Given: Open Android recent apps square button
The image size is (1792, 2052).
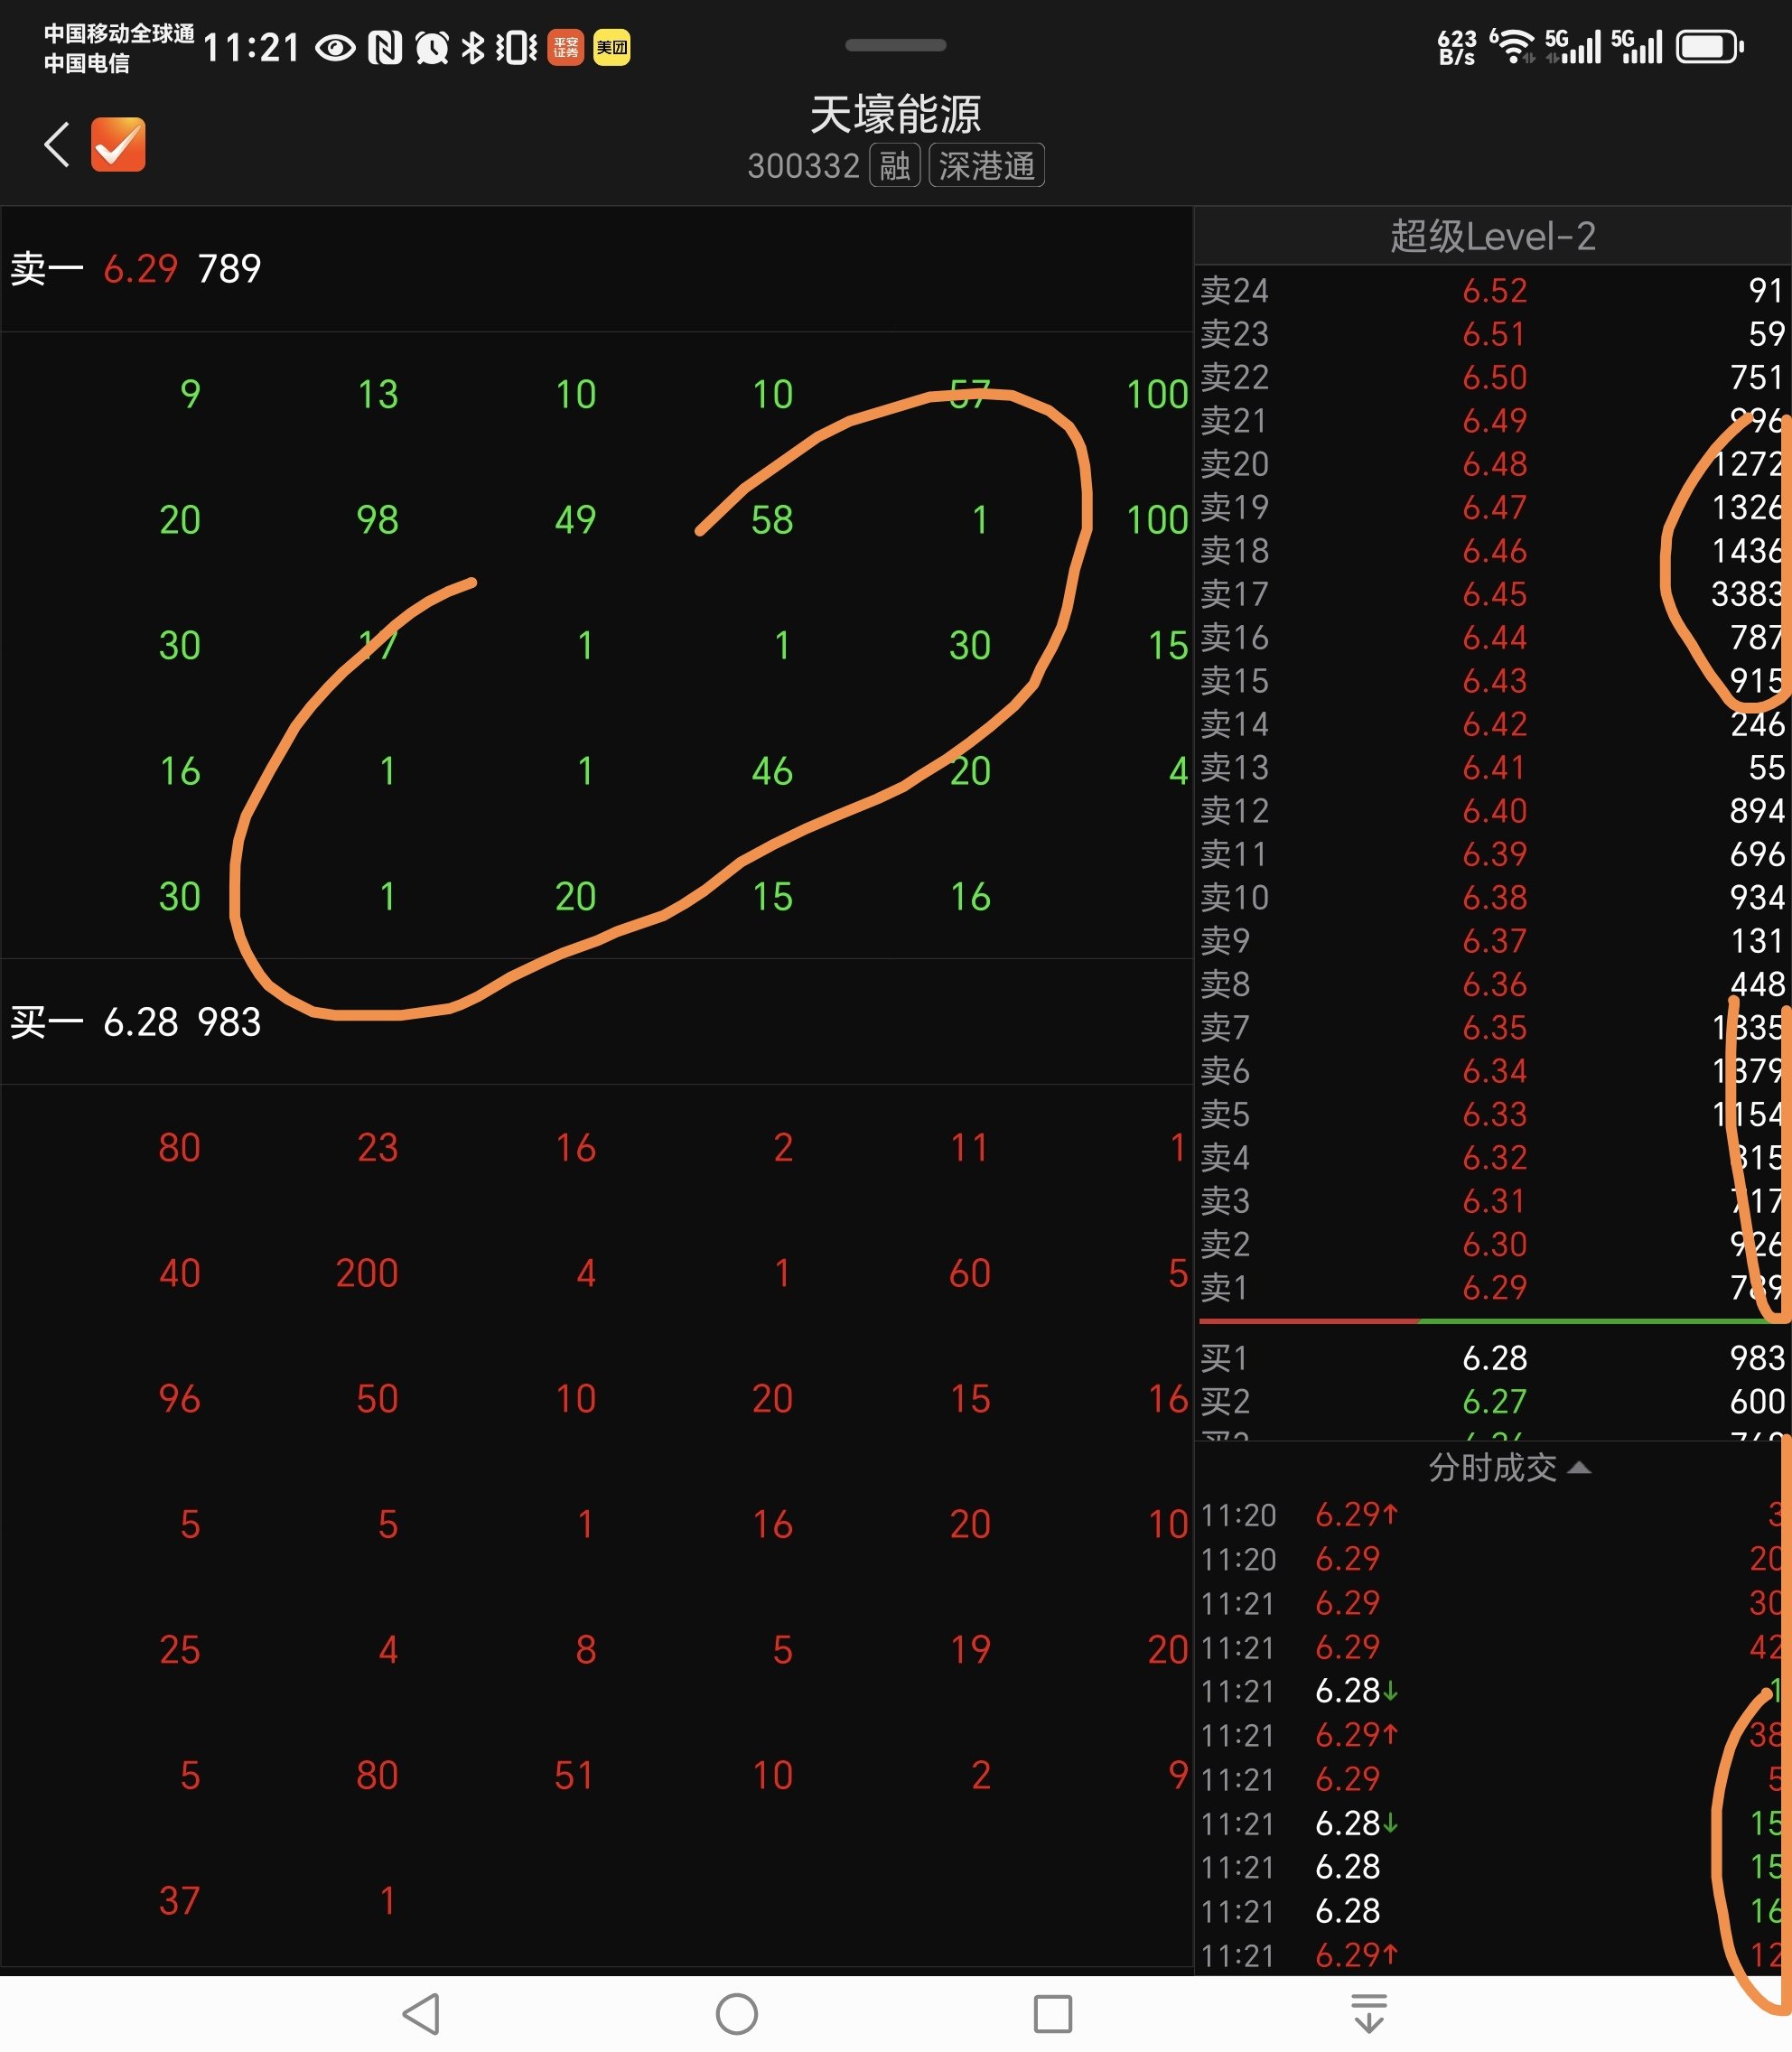Looking at the screenshot, I should tap(1052, 2013).
